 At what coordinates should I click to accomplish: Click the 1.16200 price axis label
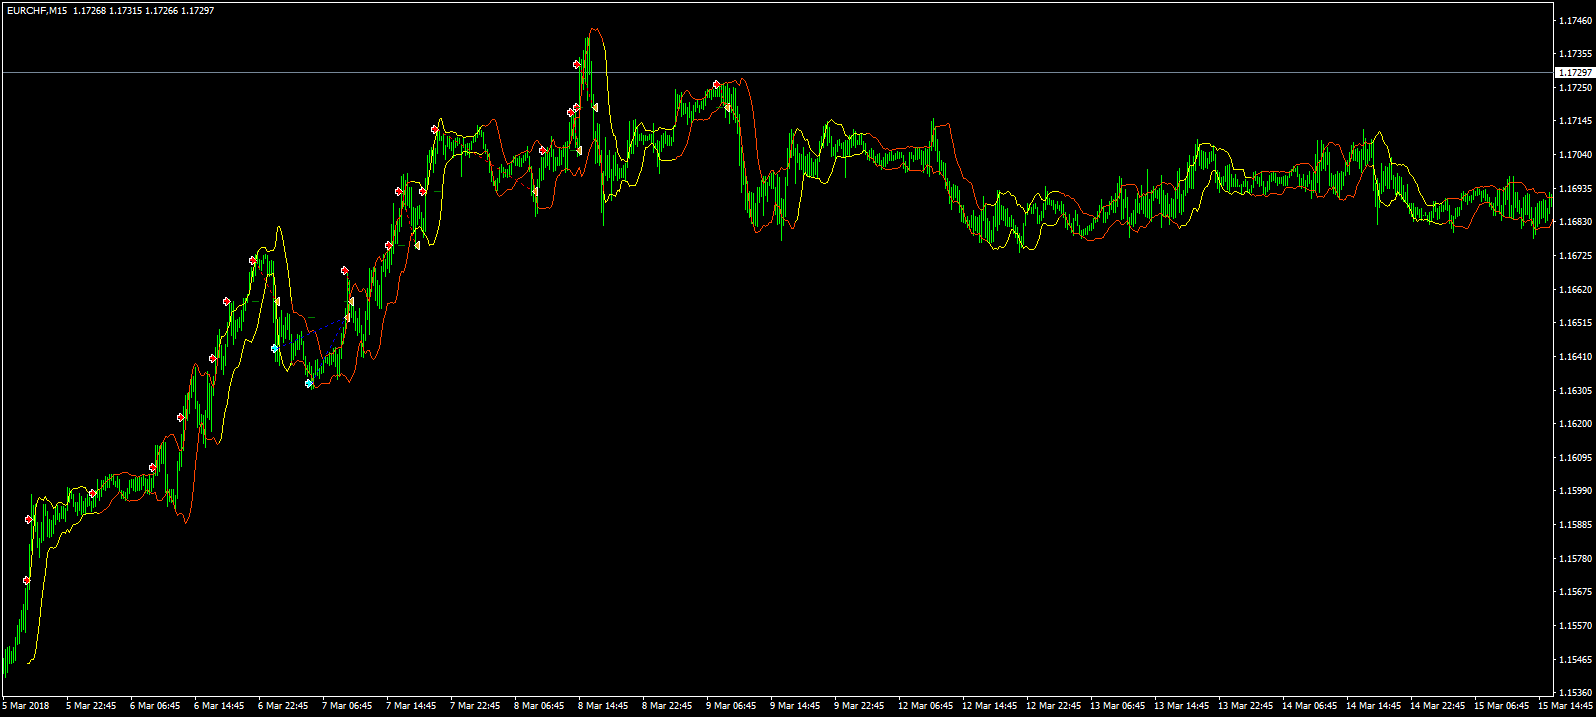click(1576, 424)
